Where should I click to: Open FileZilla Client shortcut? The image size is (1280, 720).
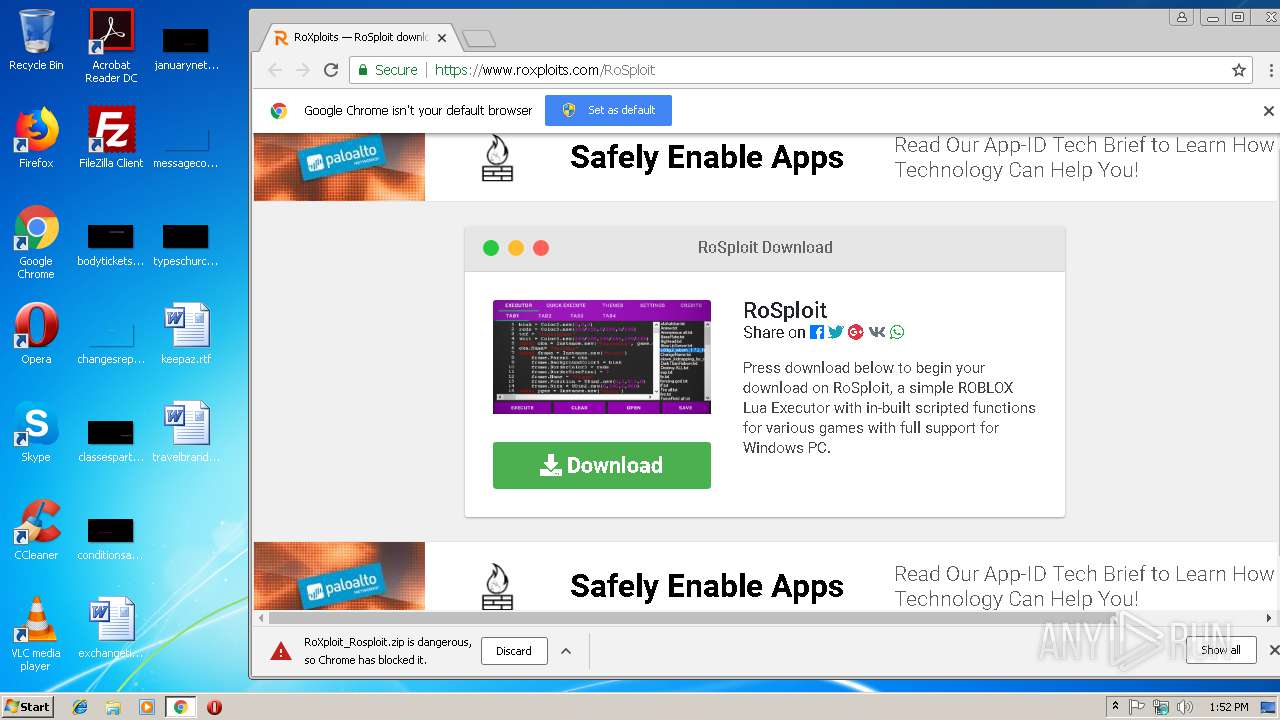[111, 137]
